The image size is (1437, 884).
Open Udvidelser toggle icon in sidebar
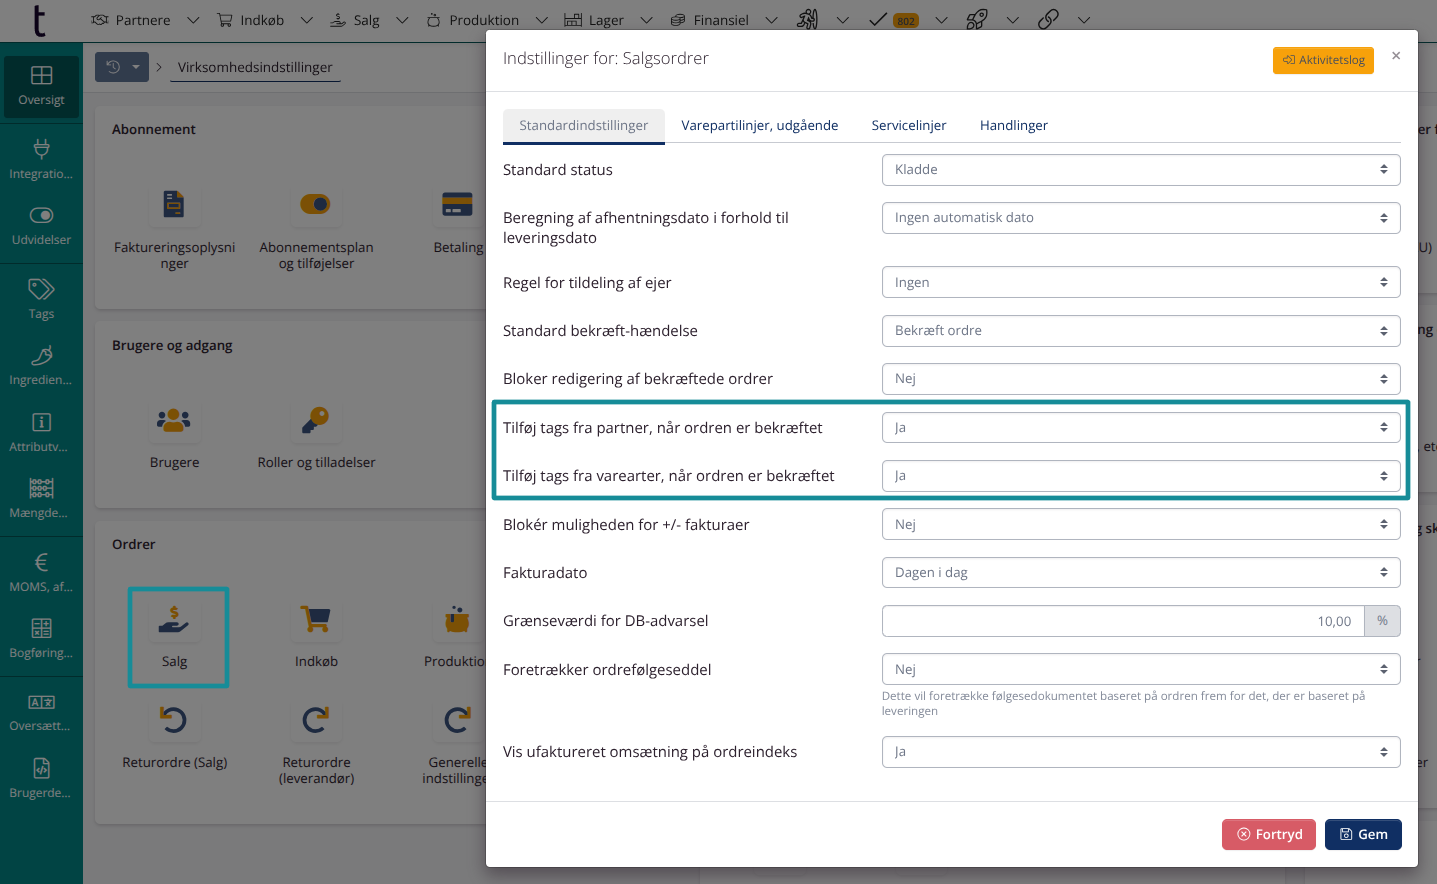41,225
